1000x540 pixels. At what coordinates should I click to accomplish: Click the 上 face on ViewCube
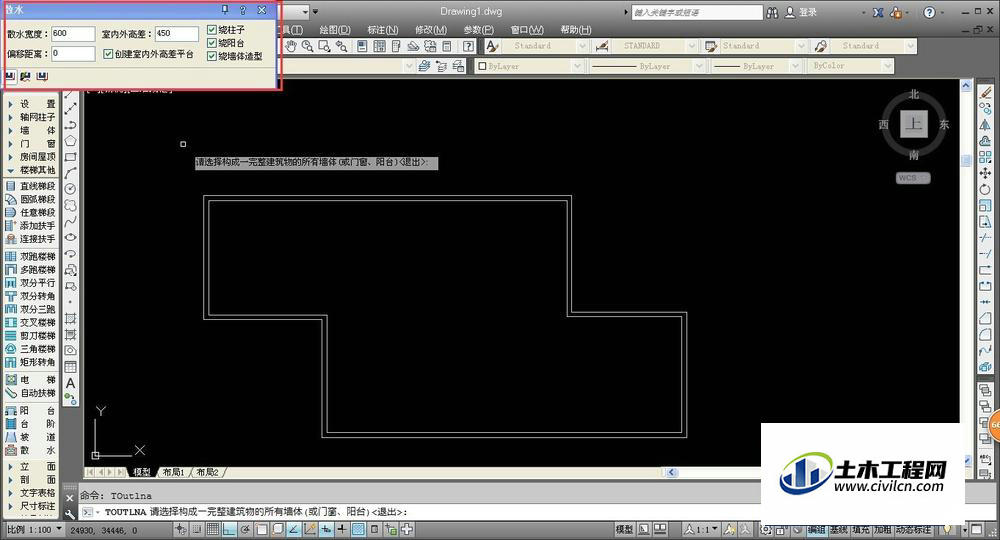point(913,124)
